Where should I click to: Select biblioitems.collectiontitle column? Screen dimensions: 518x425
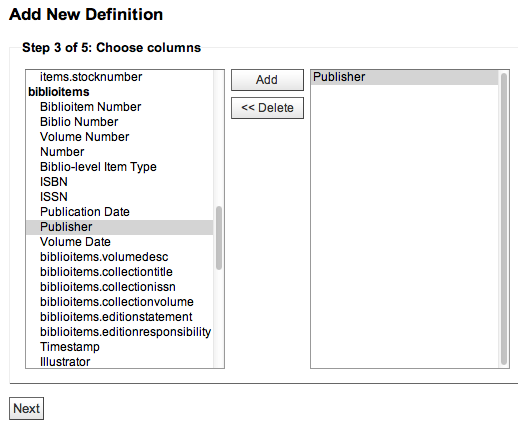point(119,272)
